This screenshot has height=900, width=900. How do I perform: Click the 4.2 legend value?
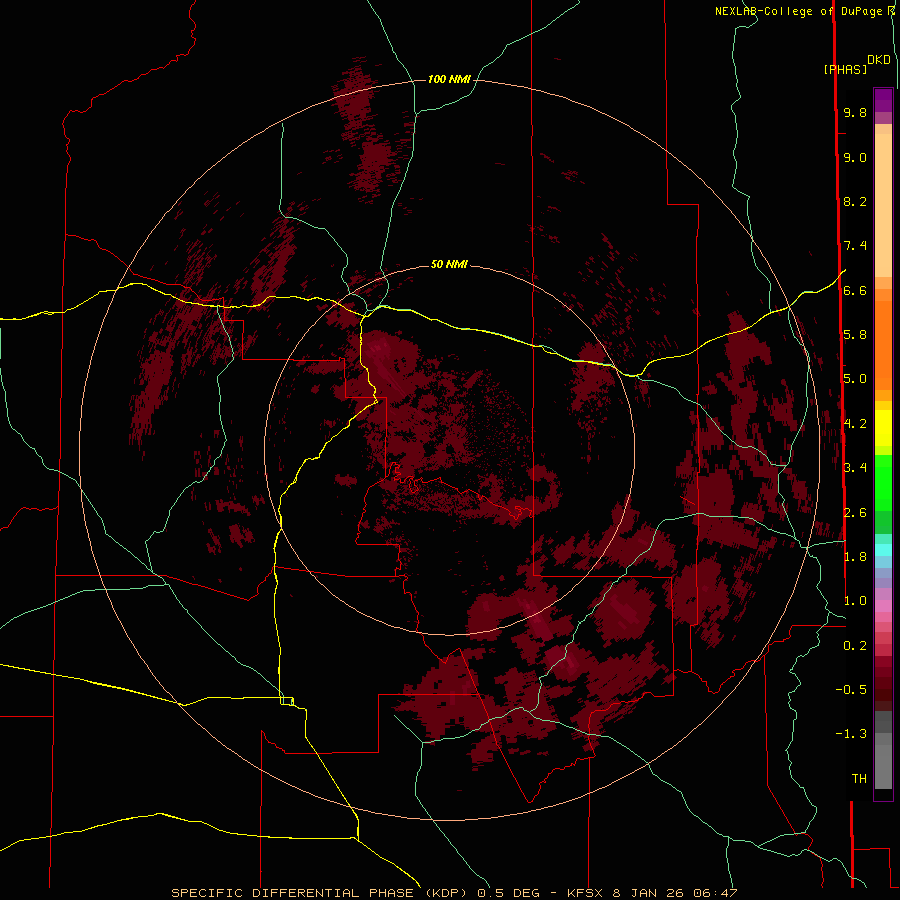855,424
